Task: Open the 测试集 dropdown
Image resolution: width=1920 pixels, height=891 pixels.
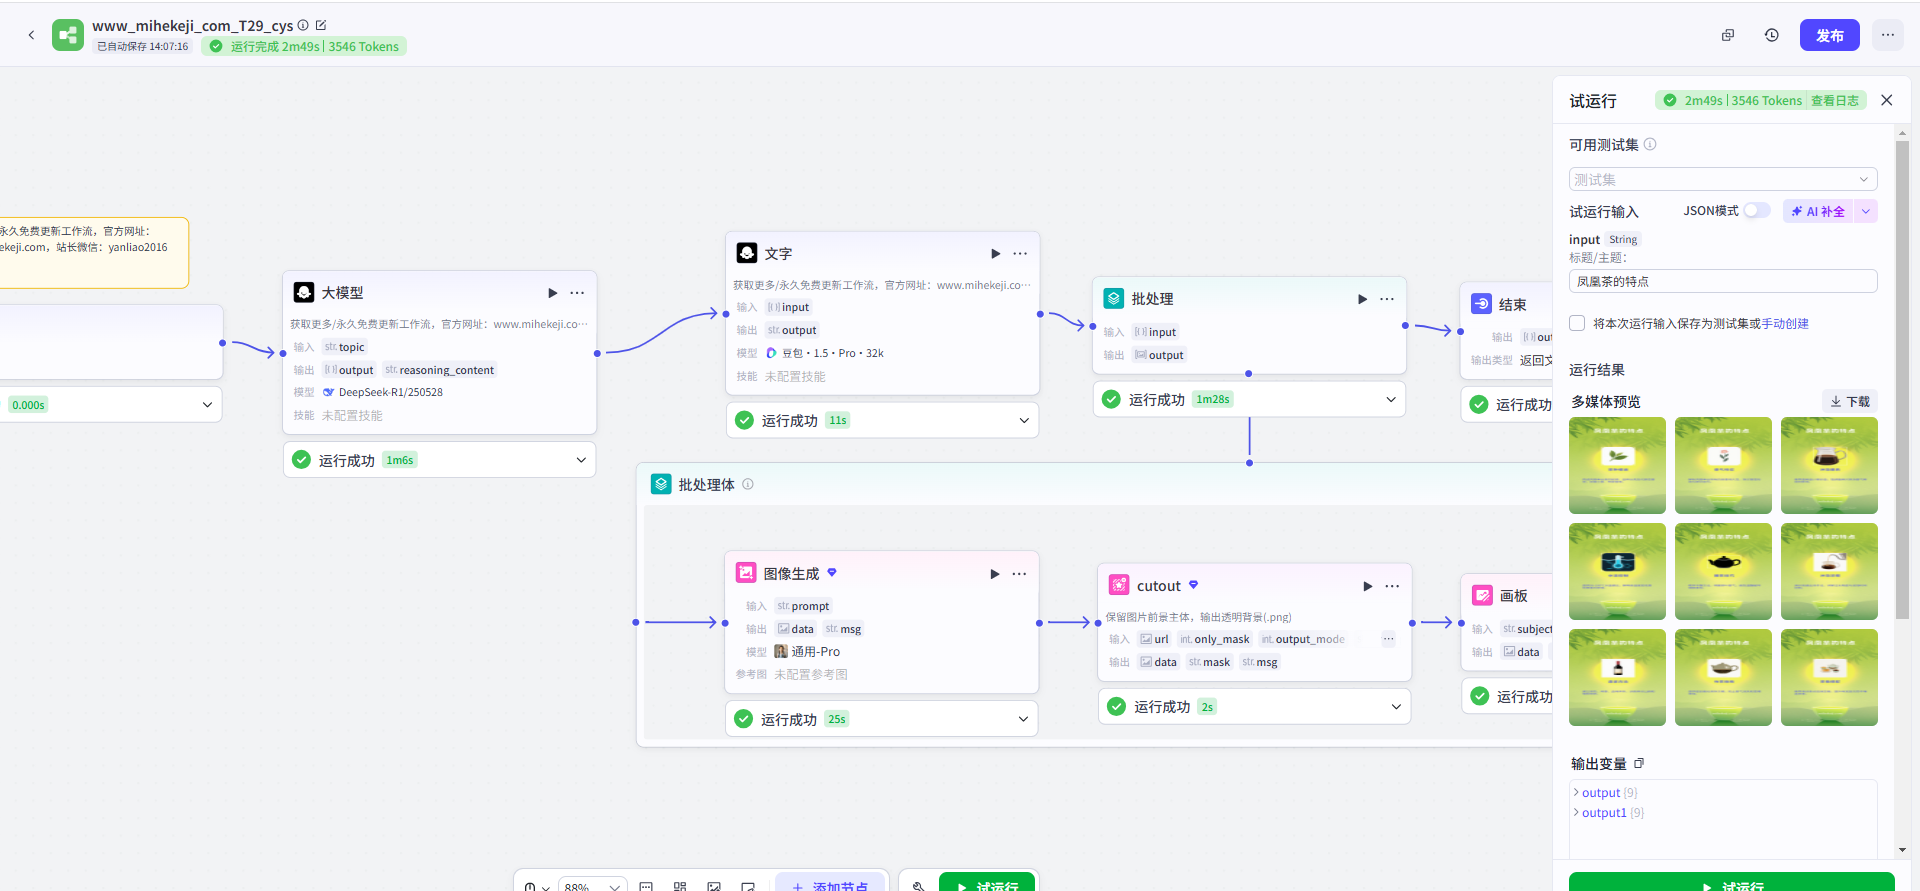Action: (x=1722, y=179)
